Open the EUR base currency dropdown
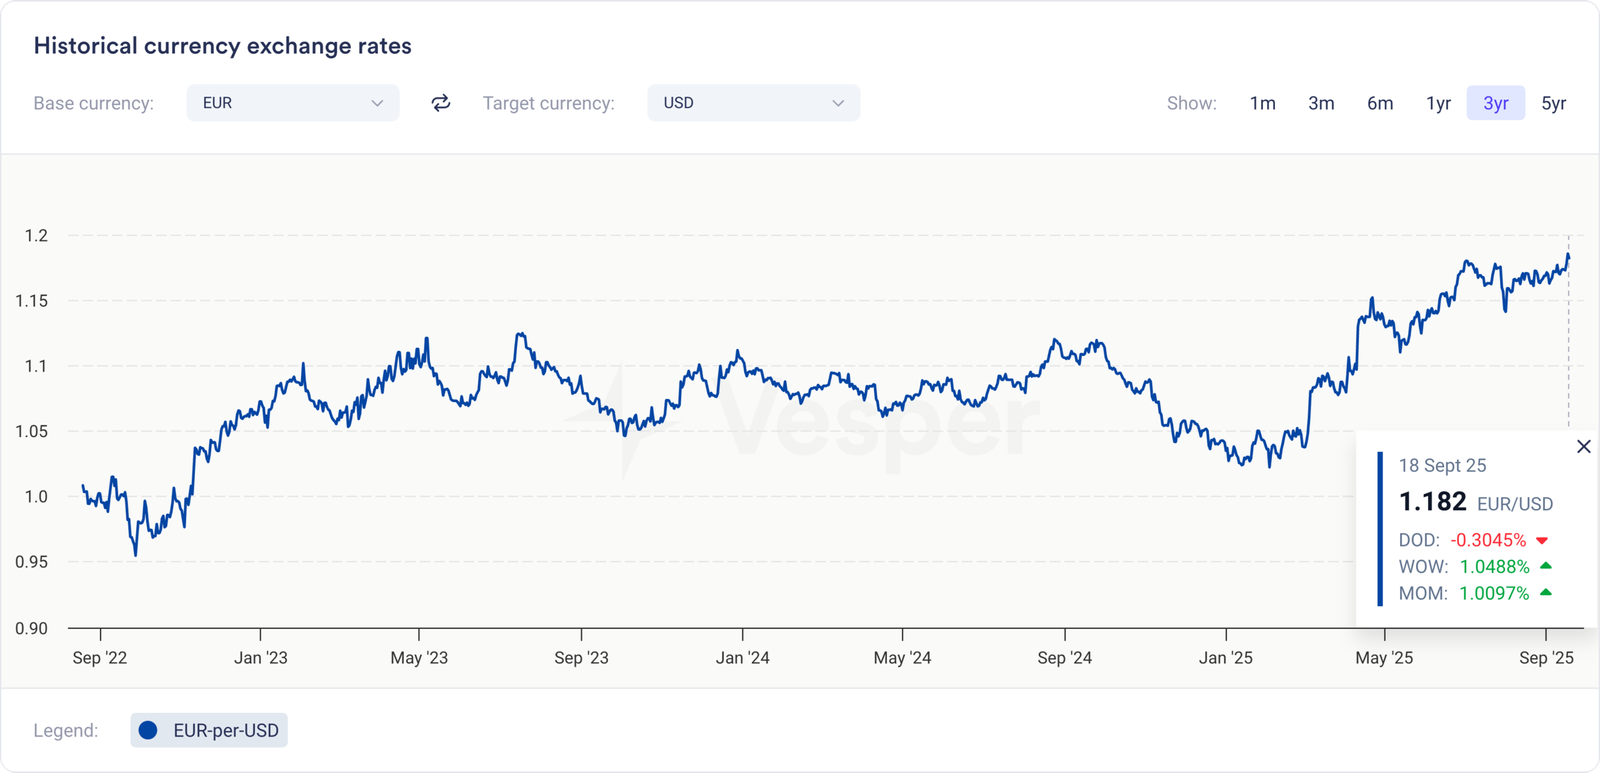 pyautogui.click(x=292, y=103)
